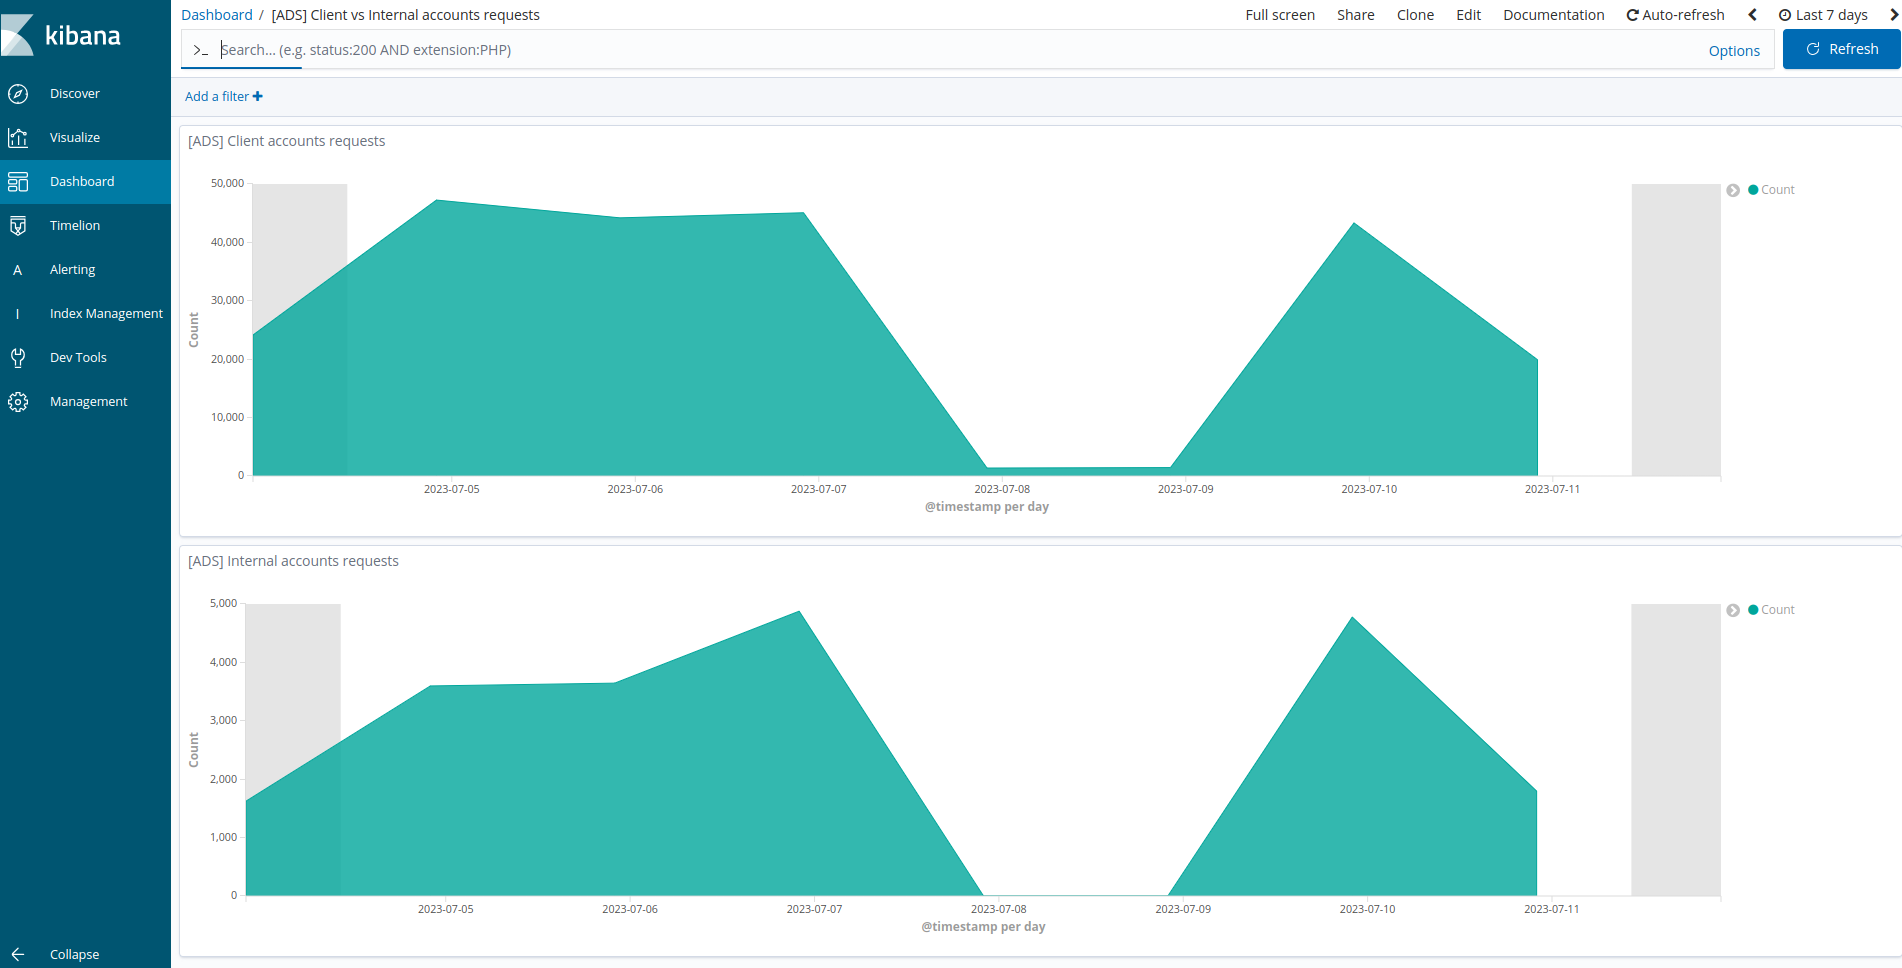Open Dev Tools wrench icon
The image size is (1902, 968).
tap(18, 358)
